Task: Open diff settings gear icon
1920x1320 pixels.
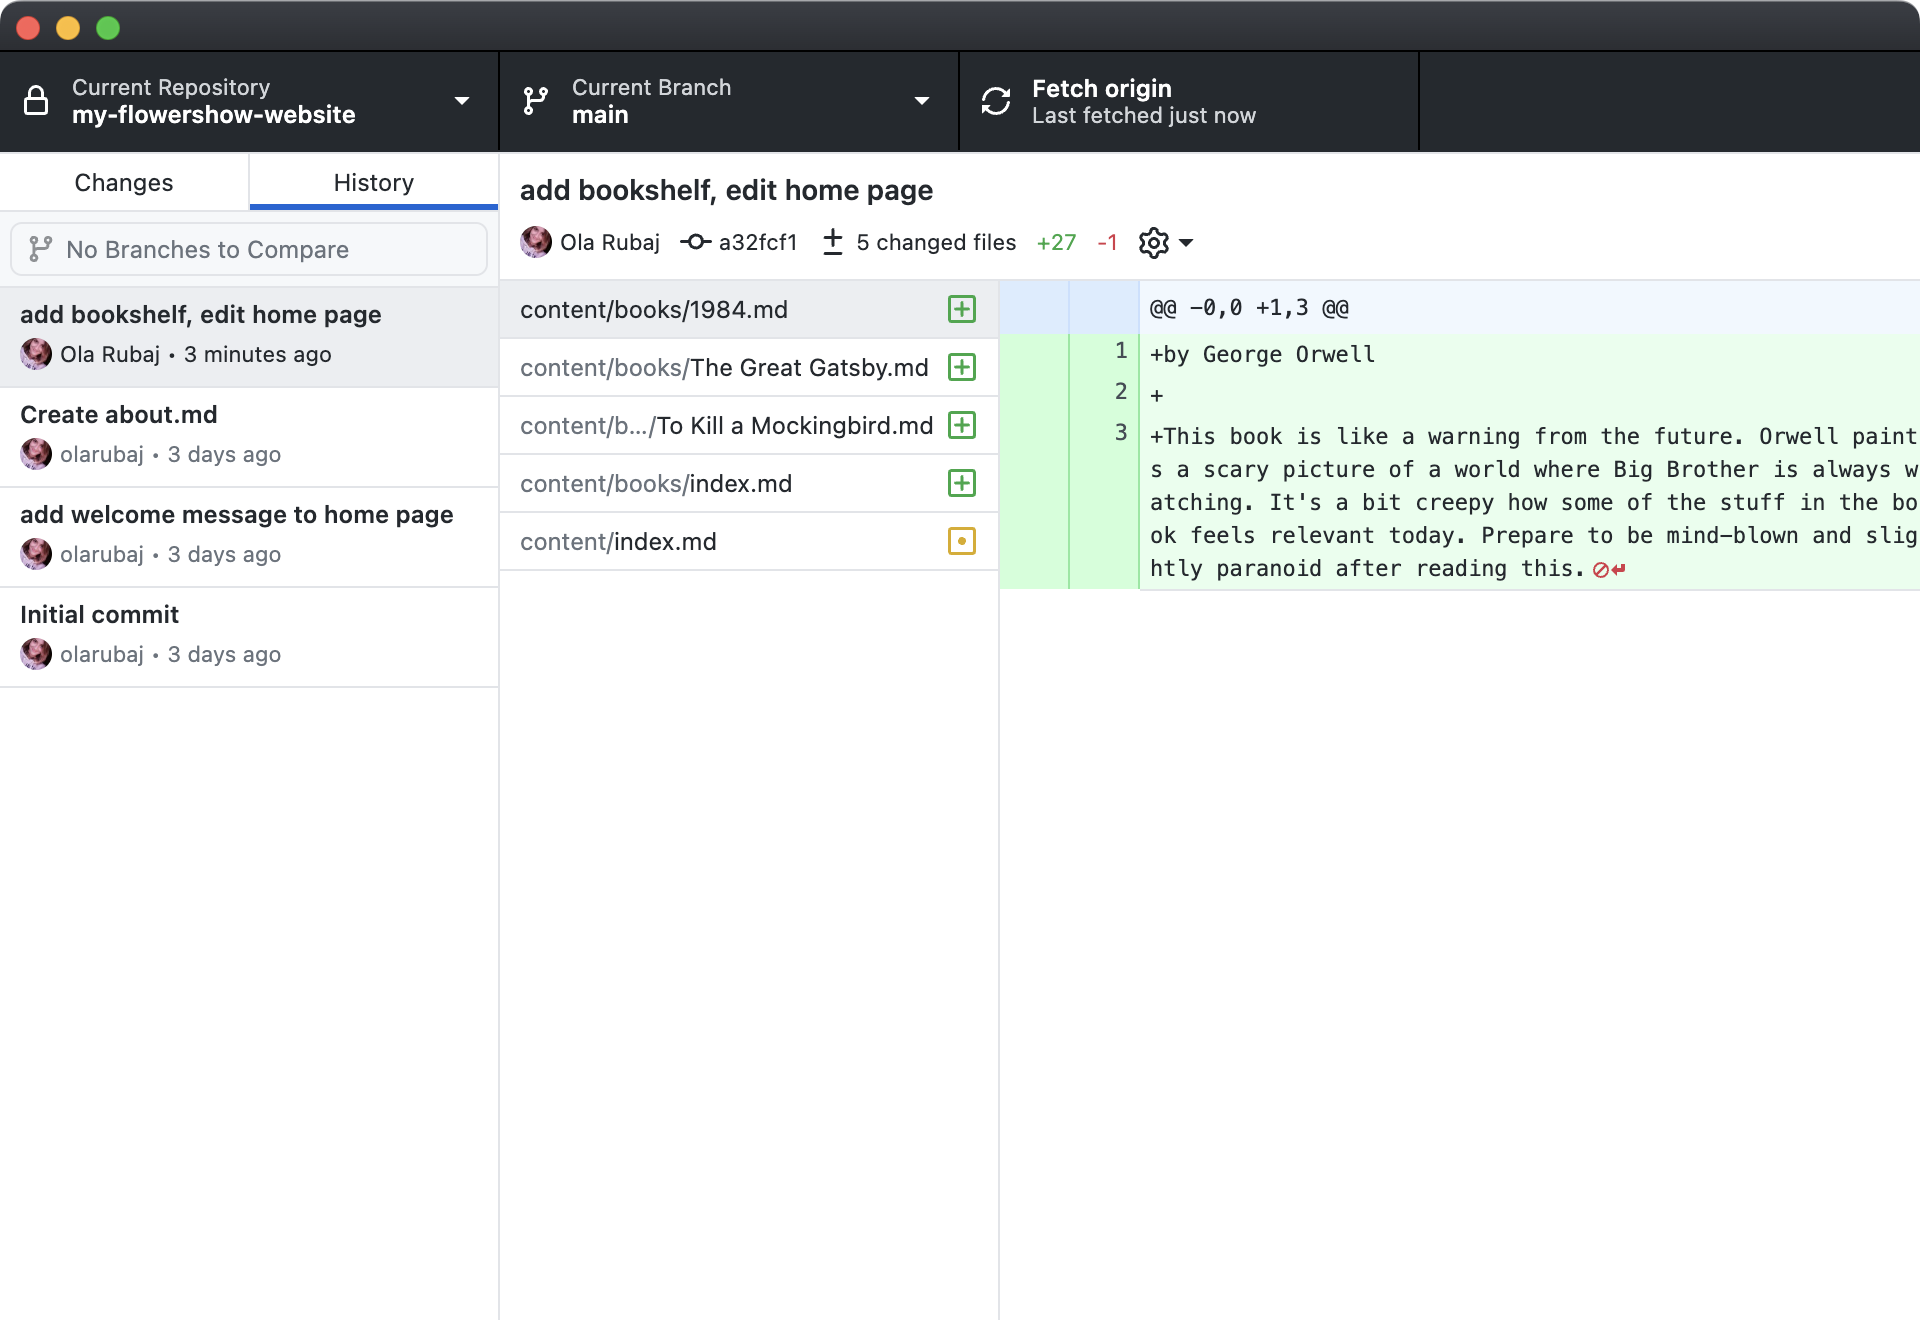Action: 1153,243
